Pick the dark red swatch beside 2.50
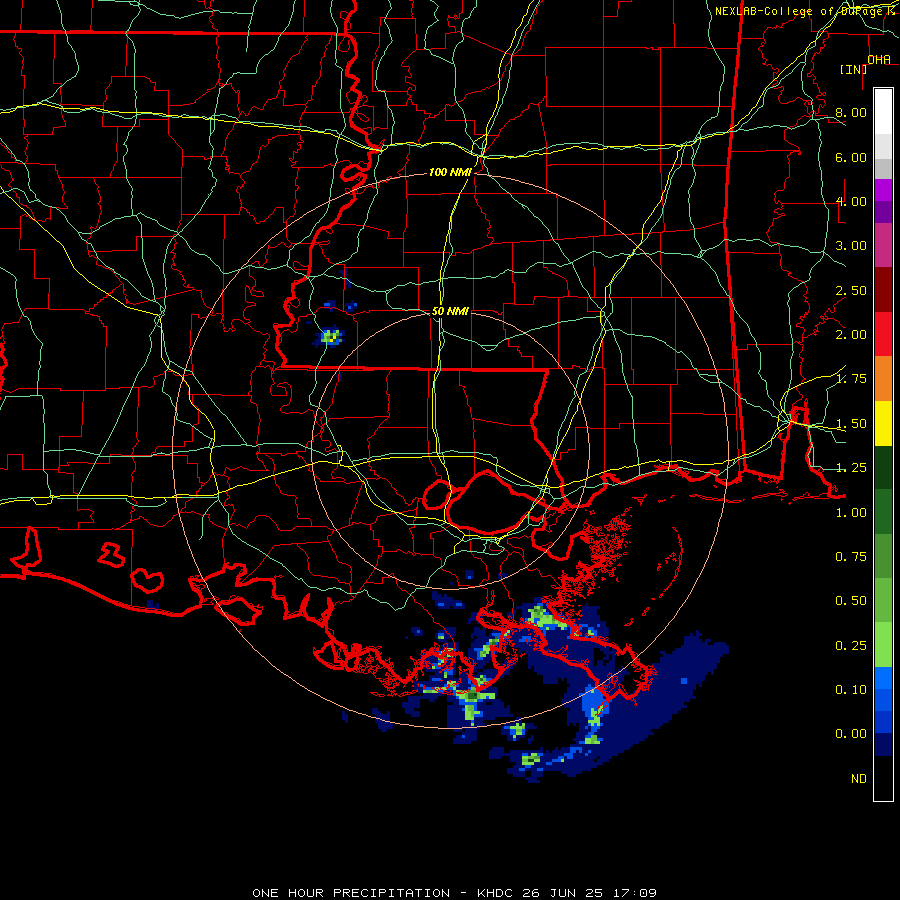900x900 pixels. [x=883, y=290]
